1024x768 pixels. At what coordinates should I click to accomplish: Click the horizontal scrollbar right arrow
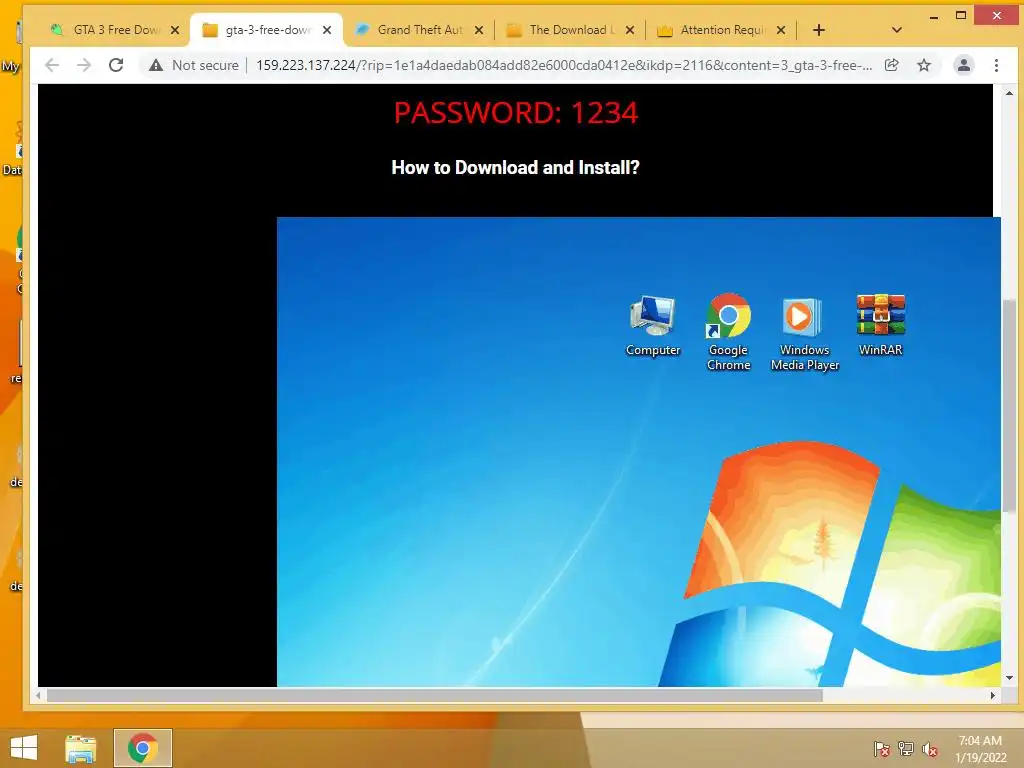[x=993, y=696]
